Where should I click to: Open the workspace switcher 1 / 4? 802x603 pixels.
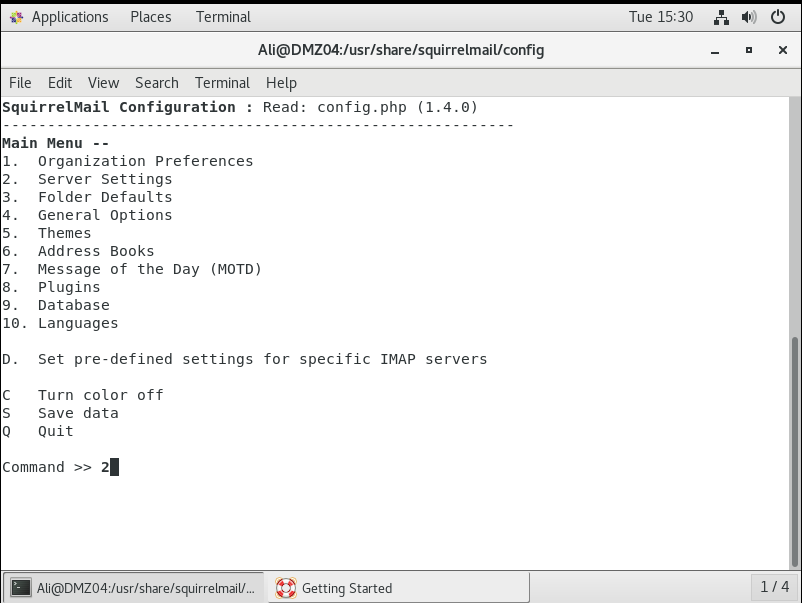[774, 587]
